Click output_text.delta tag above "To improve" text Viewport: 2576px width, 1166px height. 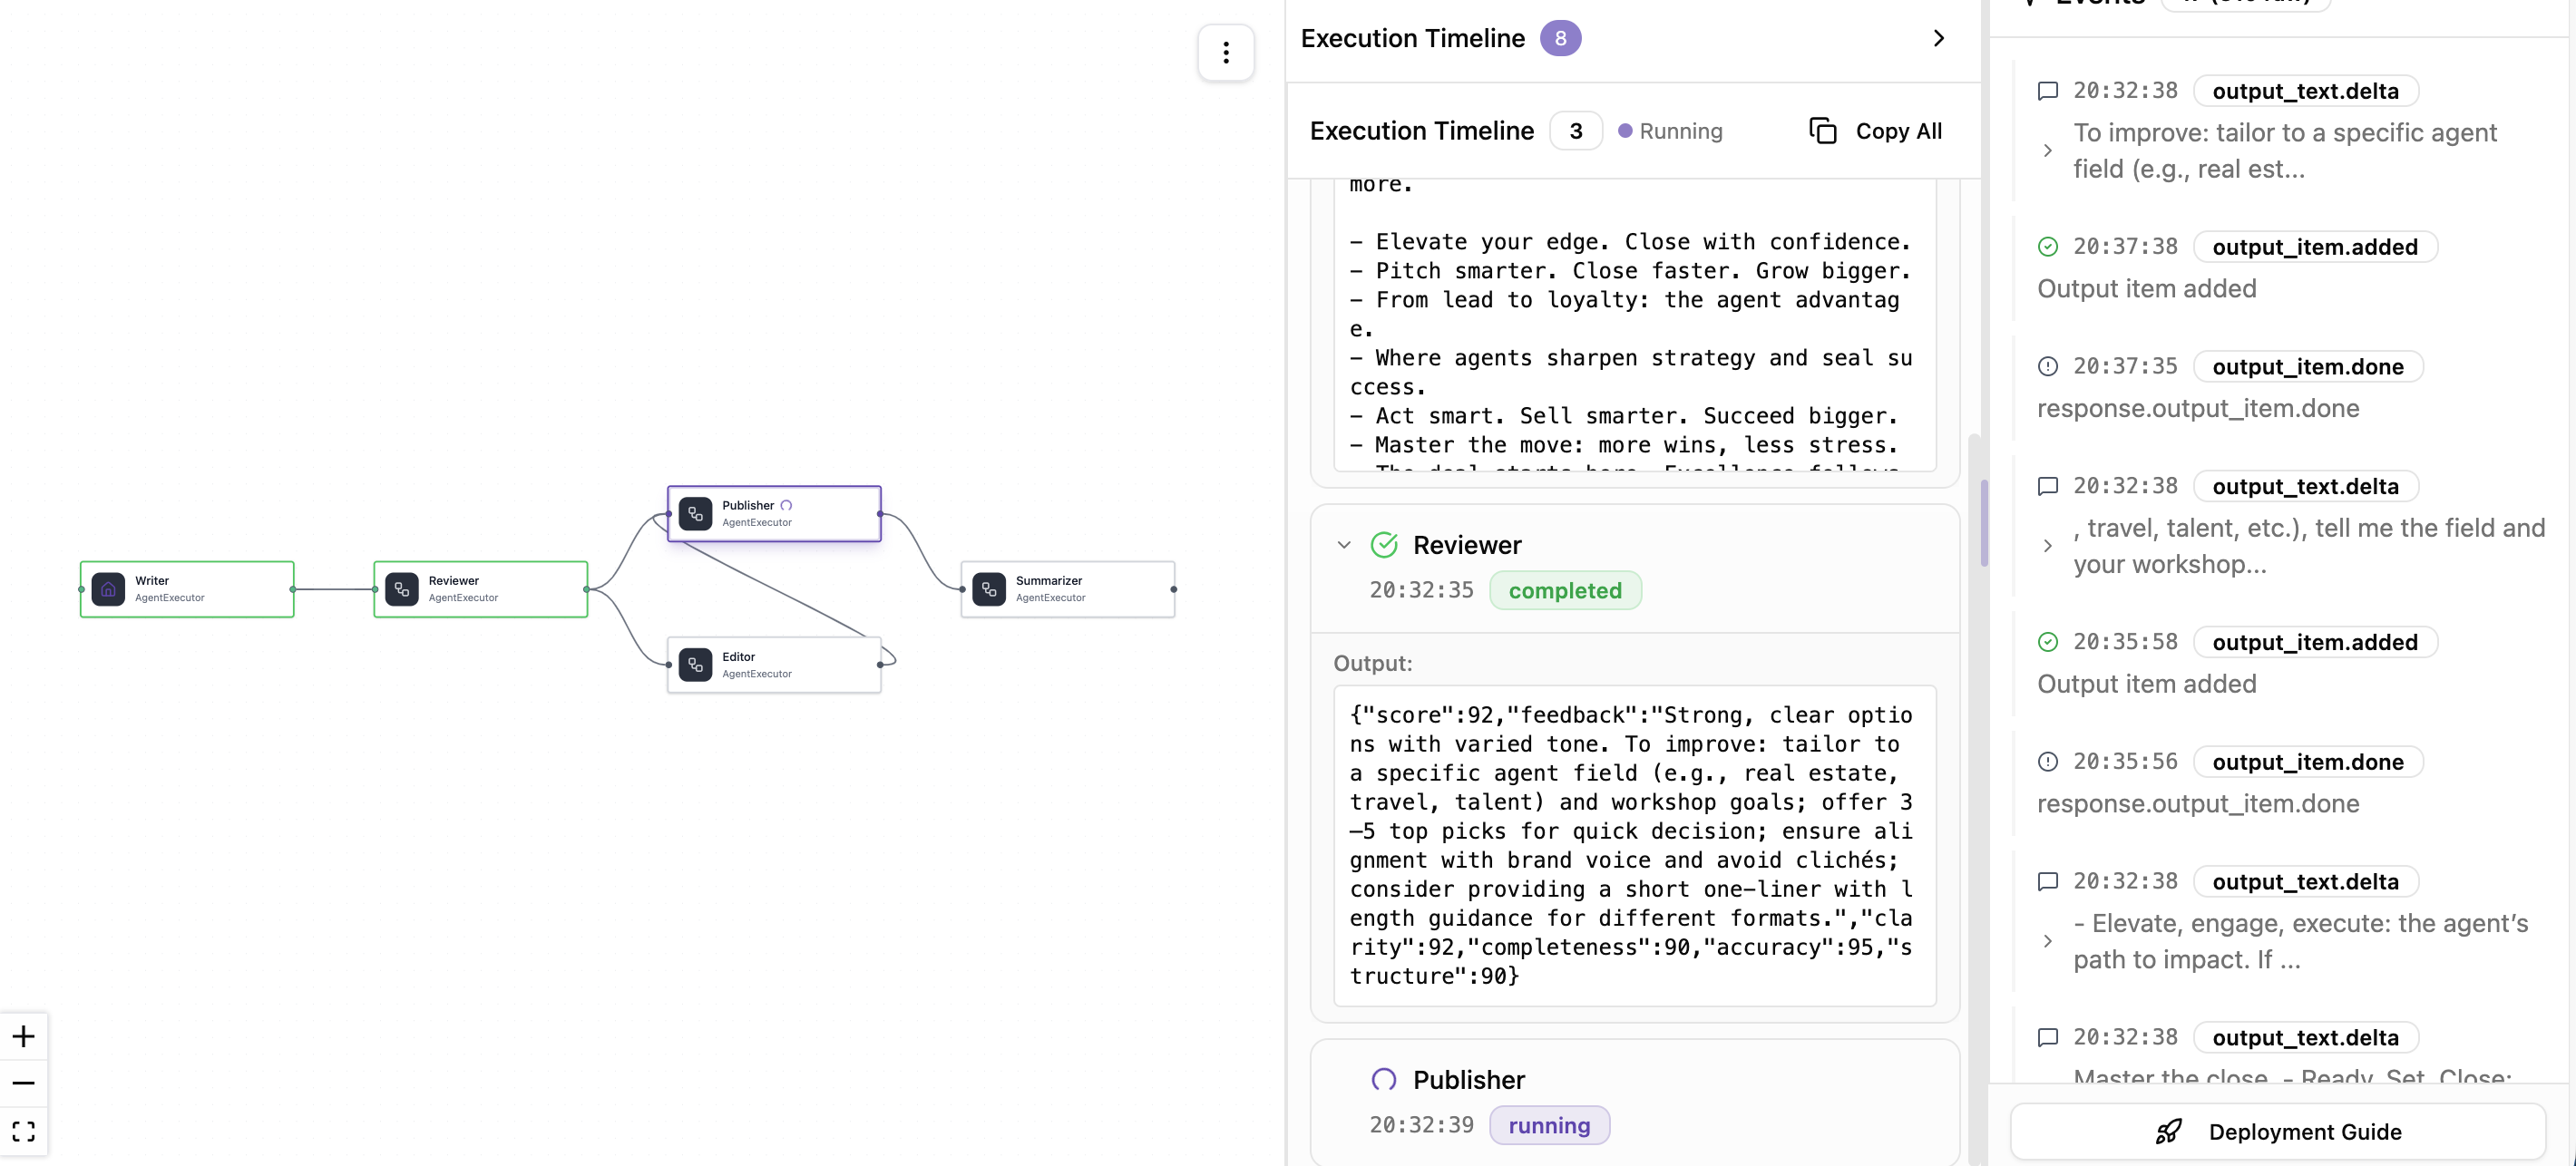[2305, 91]
